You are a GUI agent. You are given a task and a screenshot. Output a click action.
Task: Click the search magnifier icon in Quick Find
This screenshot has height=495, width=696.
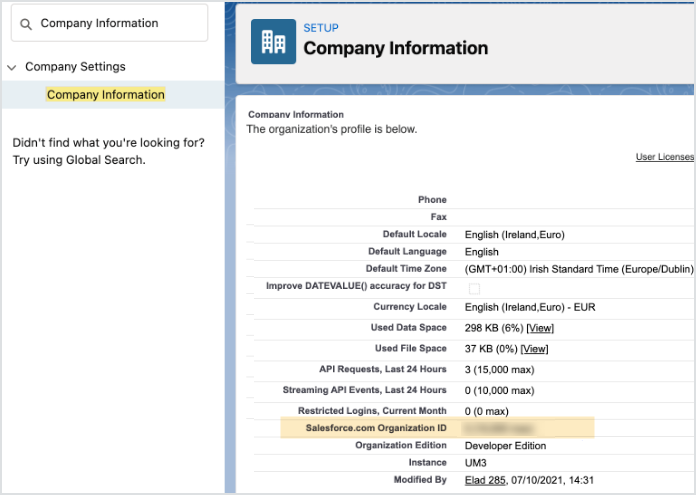coord(26,23)
